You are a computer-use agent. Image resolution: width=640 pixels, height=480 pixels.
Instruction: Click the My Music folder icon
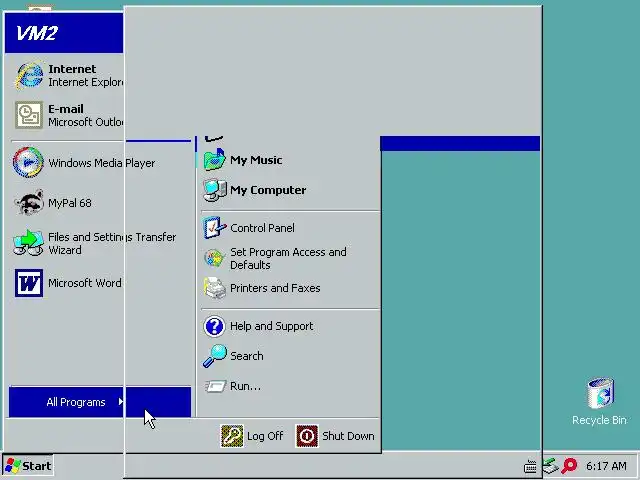pos(215,160)
